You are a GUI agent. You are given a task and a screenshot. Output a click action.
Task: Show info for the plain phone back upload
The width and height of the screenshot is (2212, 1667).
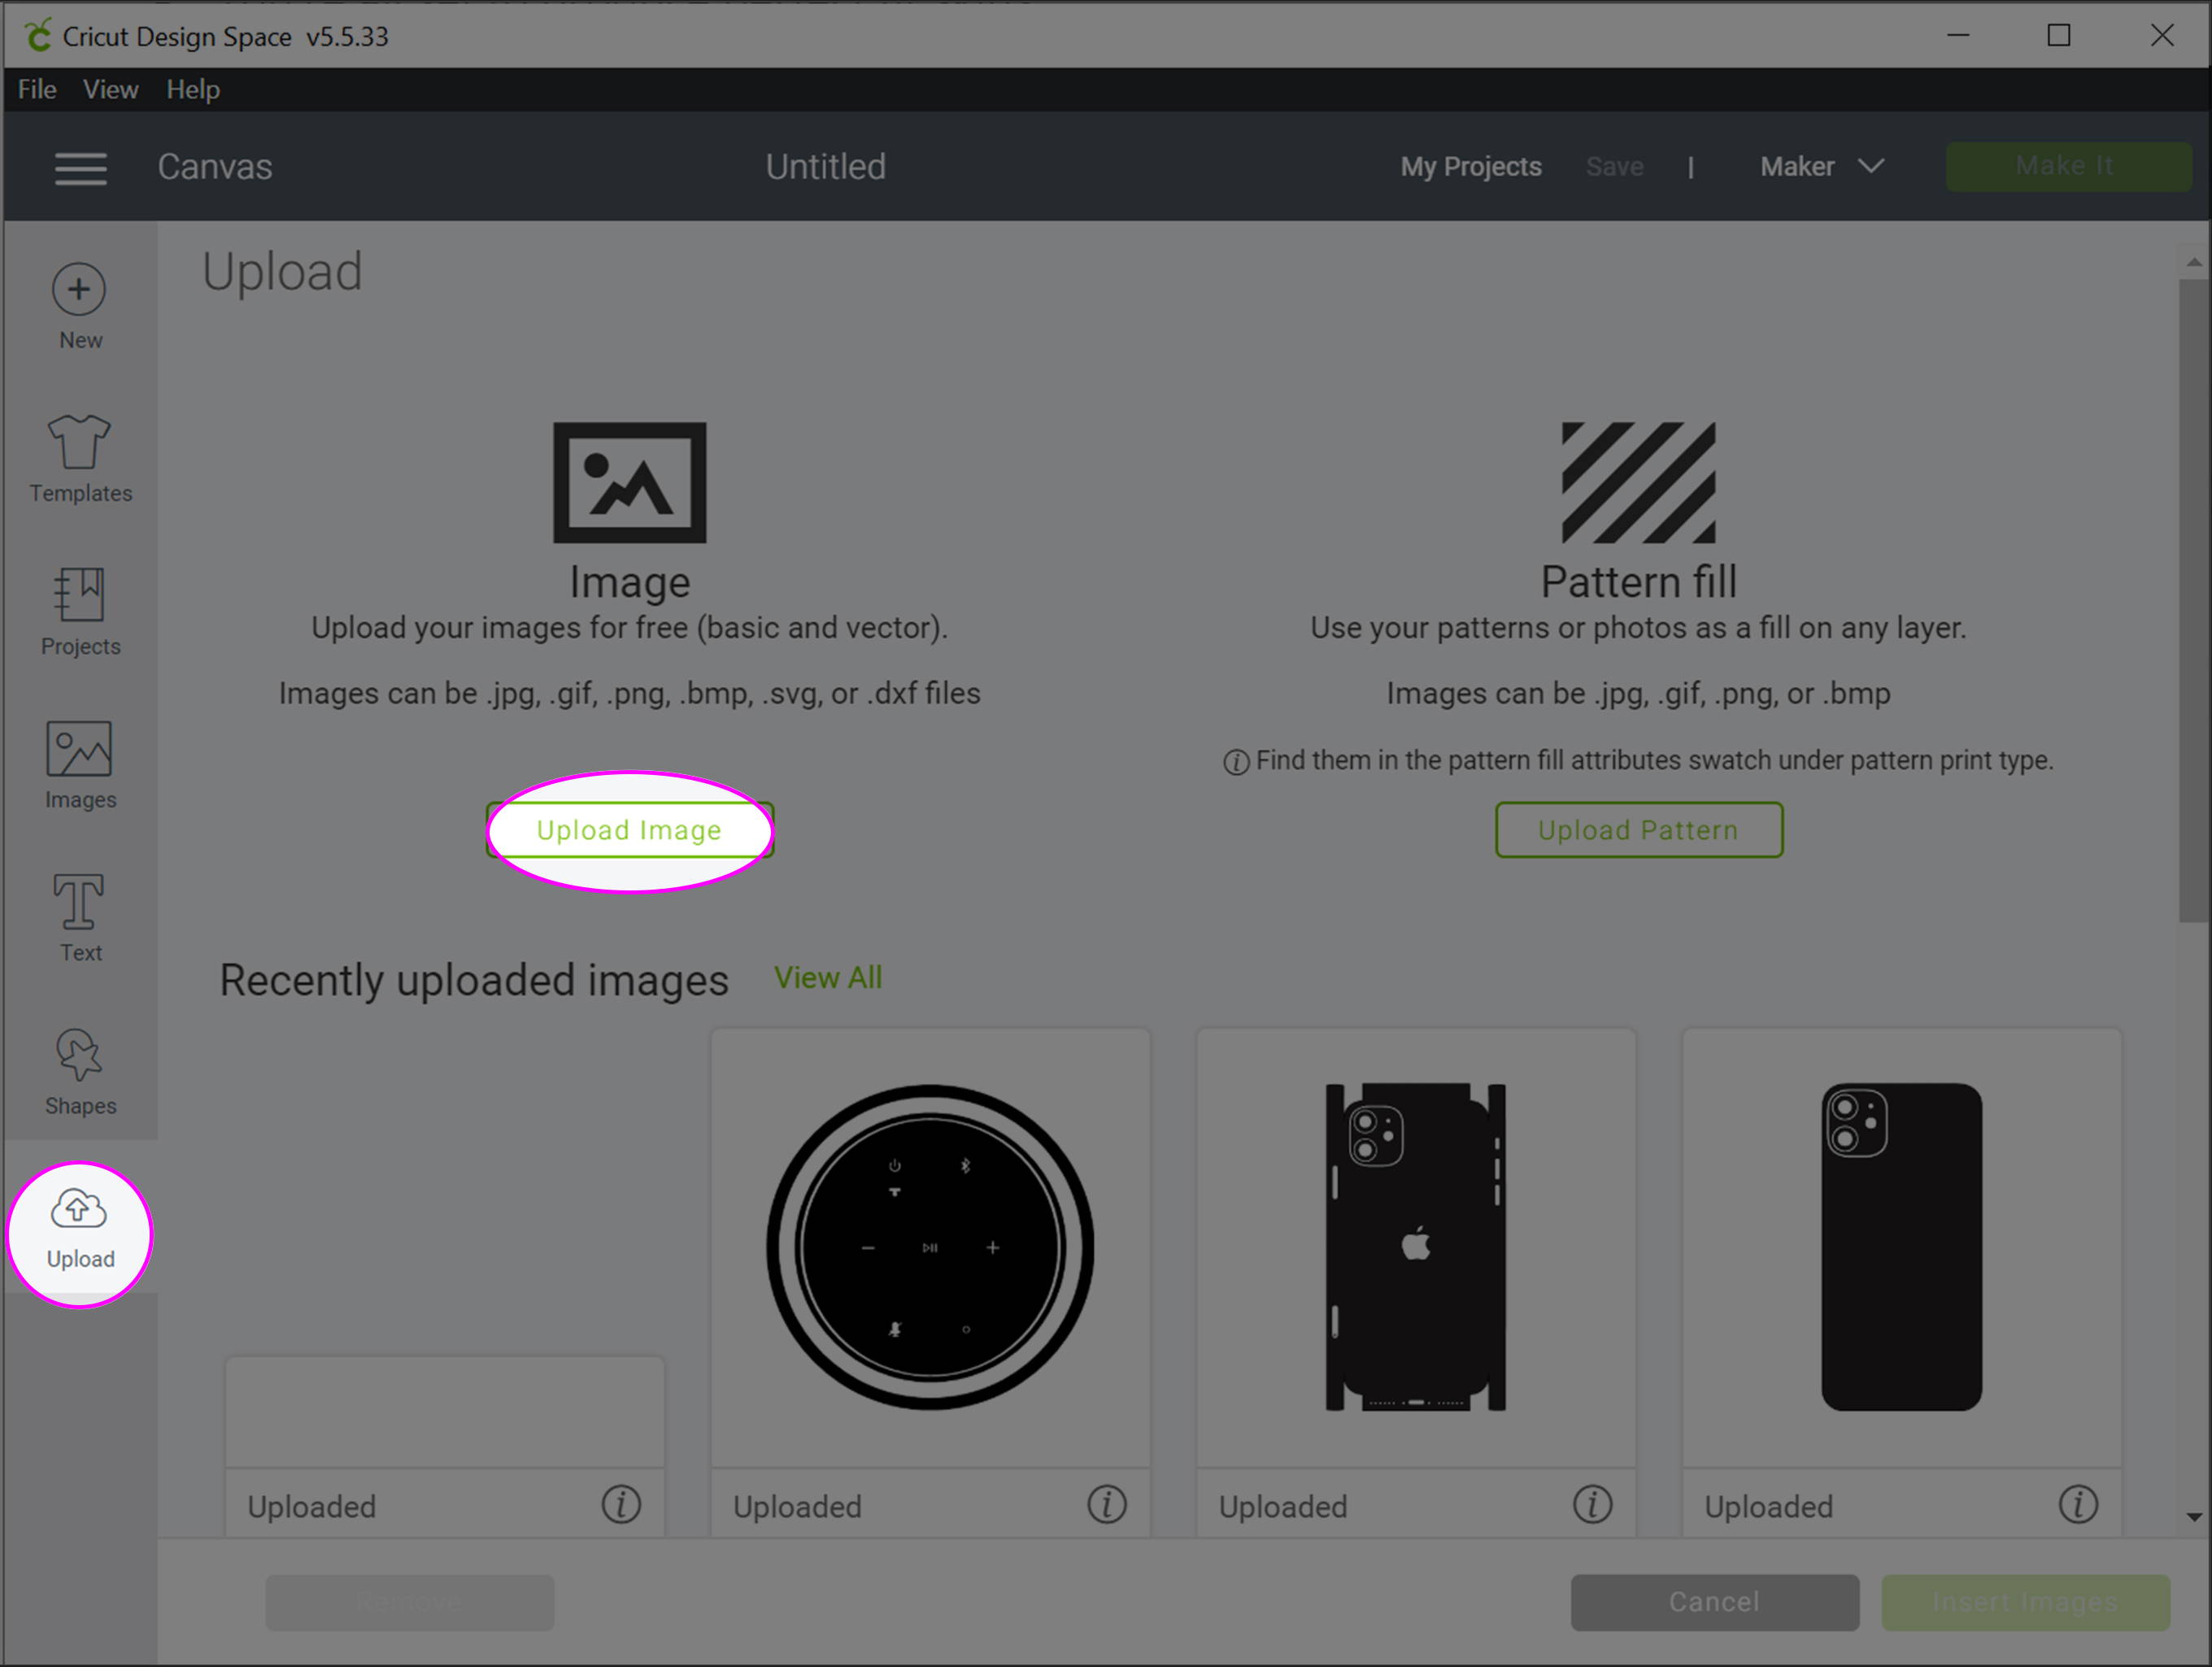click(2078, 1505)
